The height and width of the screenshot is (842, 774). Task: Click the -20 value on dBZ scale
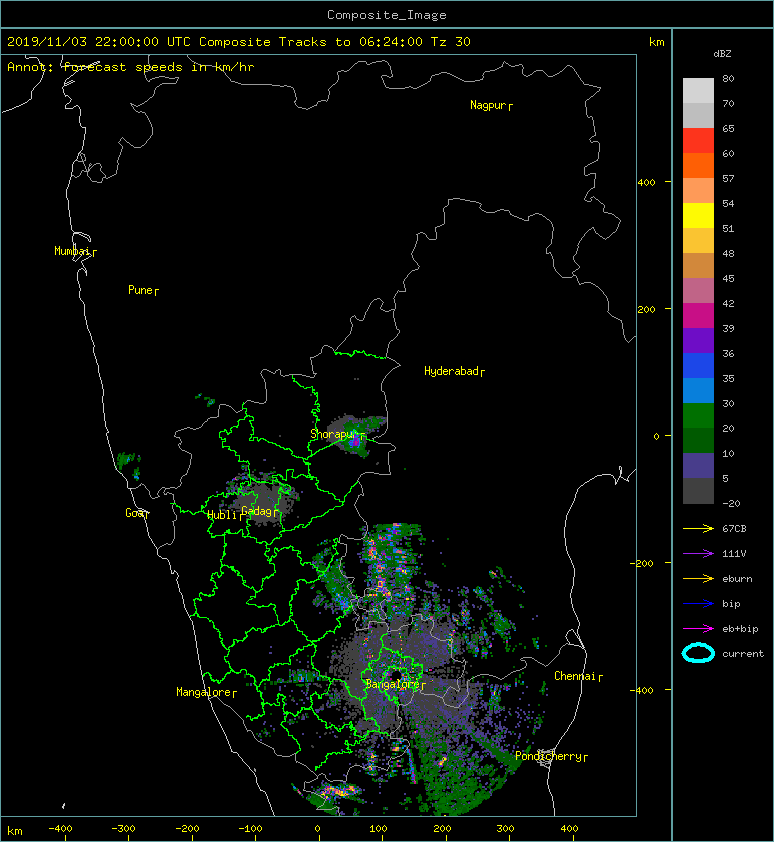731,503
